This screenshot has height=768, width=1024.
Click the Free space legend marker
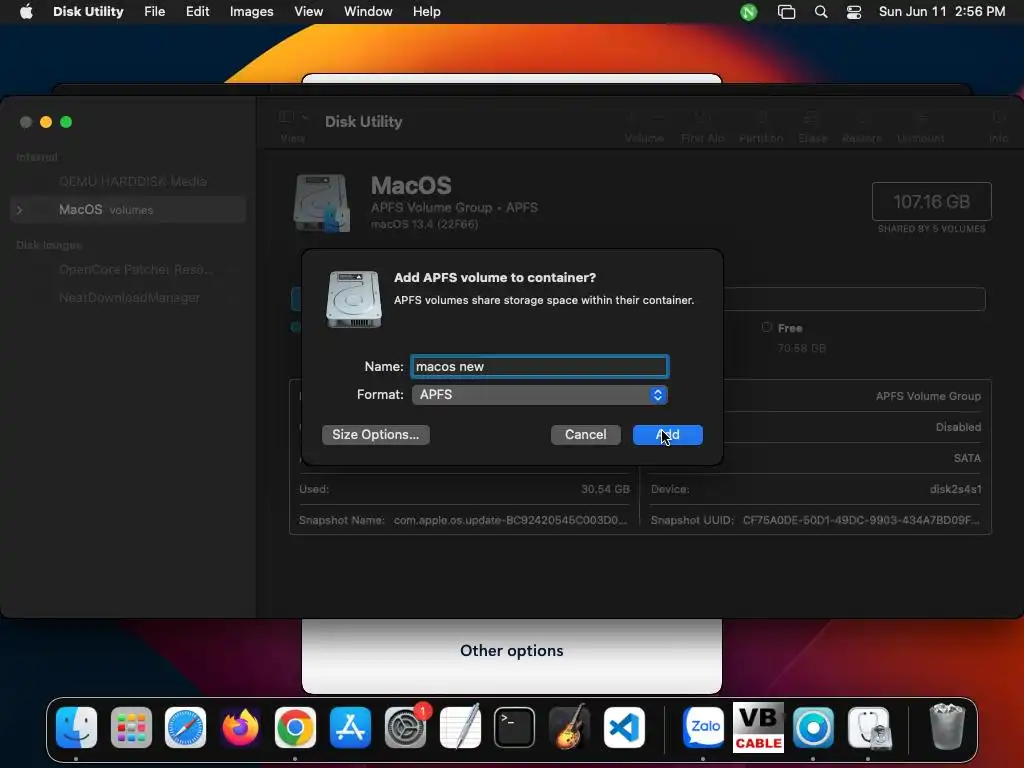pos(767,327)
